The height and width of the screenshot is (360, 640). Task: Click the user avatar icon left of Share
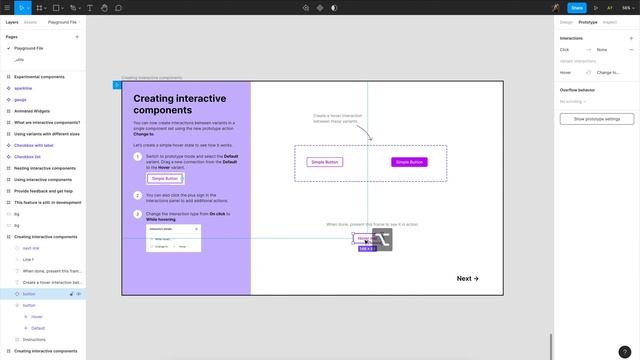click(x=556, y=8)
